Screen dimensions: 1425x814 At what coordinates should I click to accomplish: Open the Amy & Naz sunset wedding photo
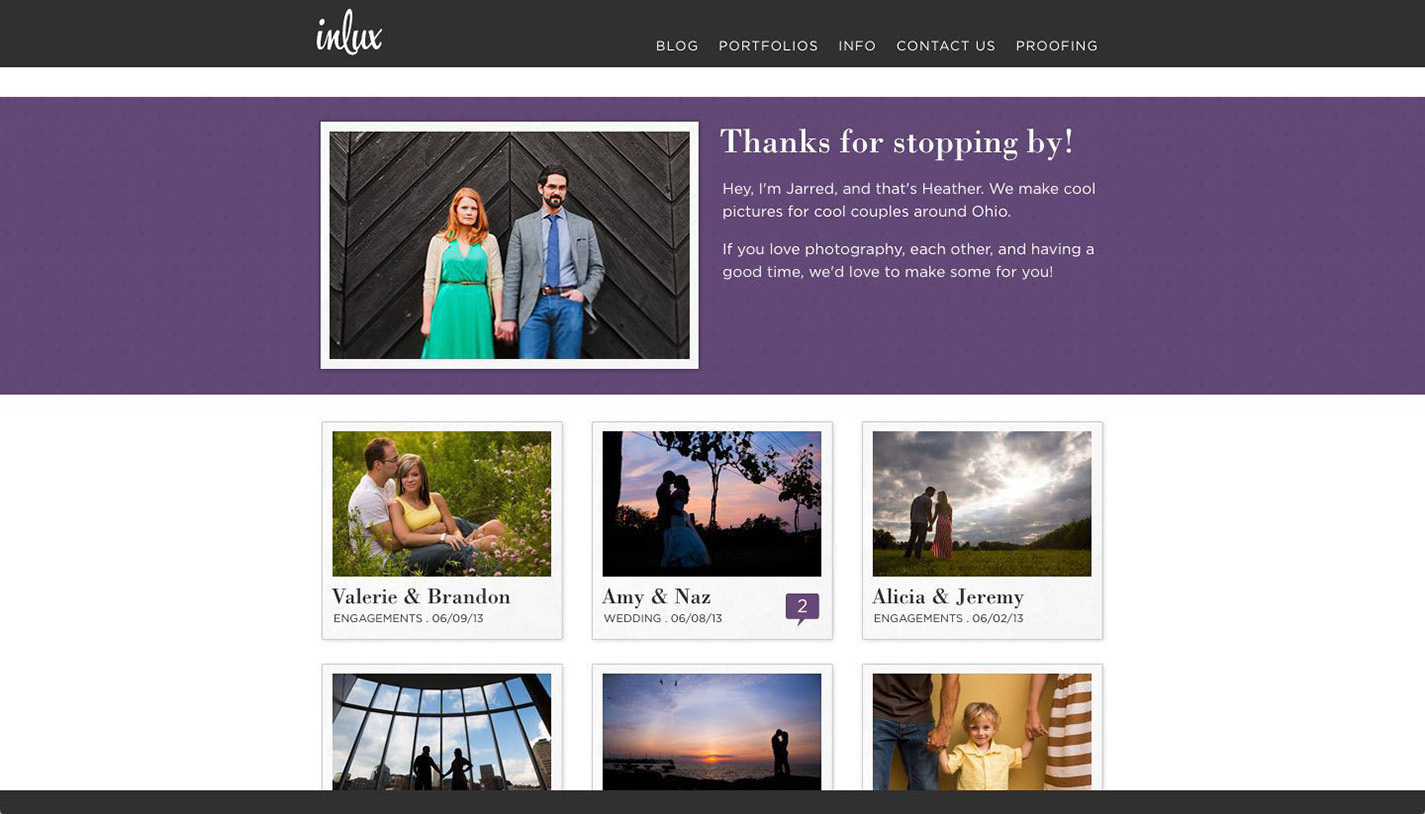click(x=711, y=503)
